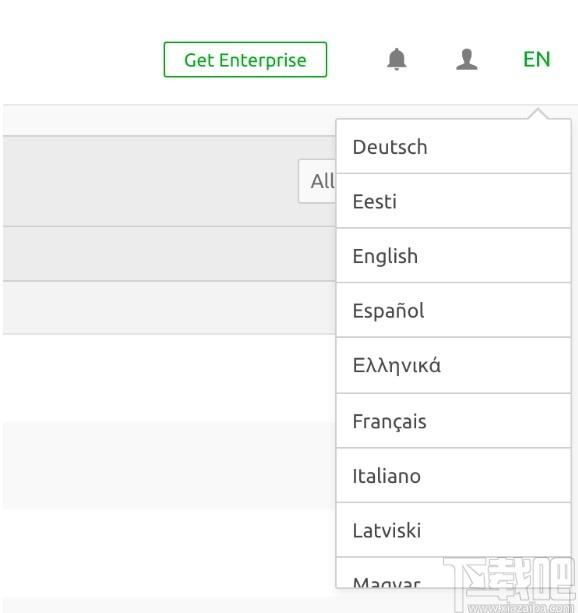Choose Eesti as the interface language
The height and width of the screenshot is (613, 578).
pos(453,201)
